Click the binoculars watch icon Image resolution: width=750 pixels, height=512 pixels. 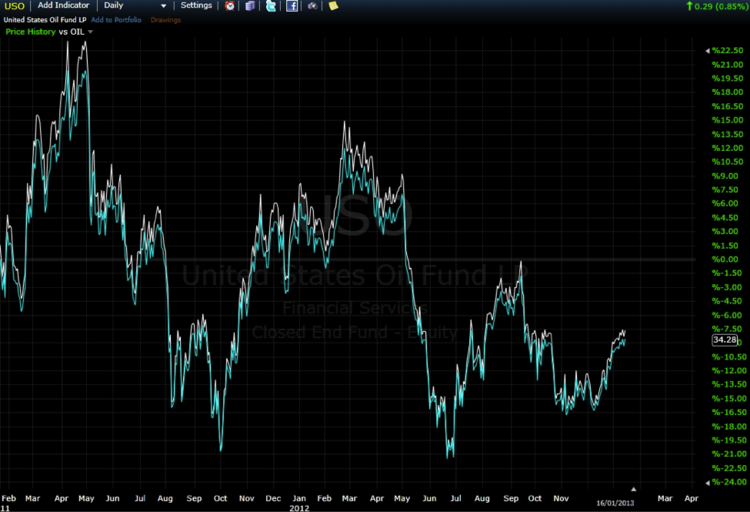tap(312, 6)
